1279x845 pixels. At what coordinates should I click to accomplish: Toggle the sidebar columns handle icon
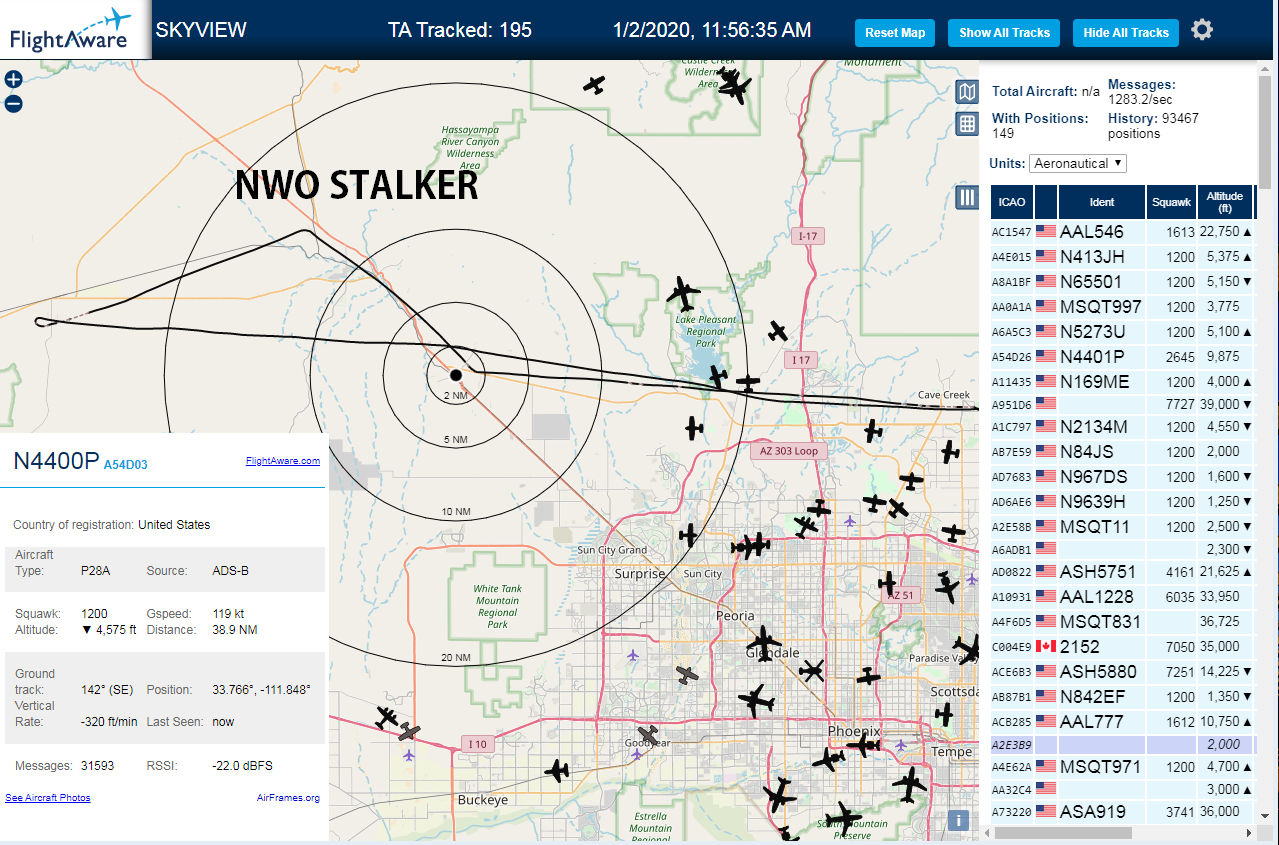pyautogui.click(x=967, y=197)
